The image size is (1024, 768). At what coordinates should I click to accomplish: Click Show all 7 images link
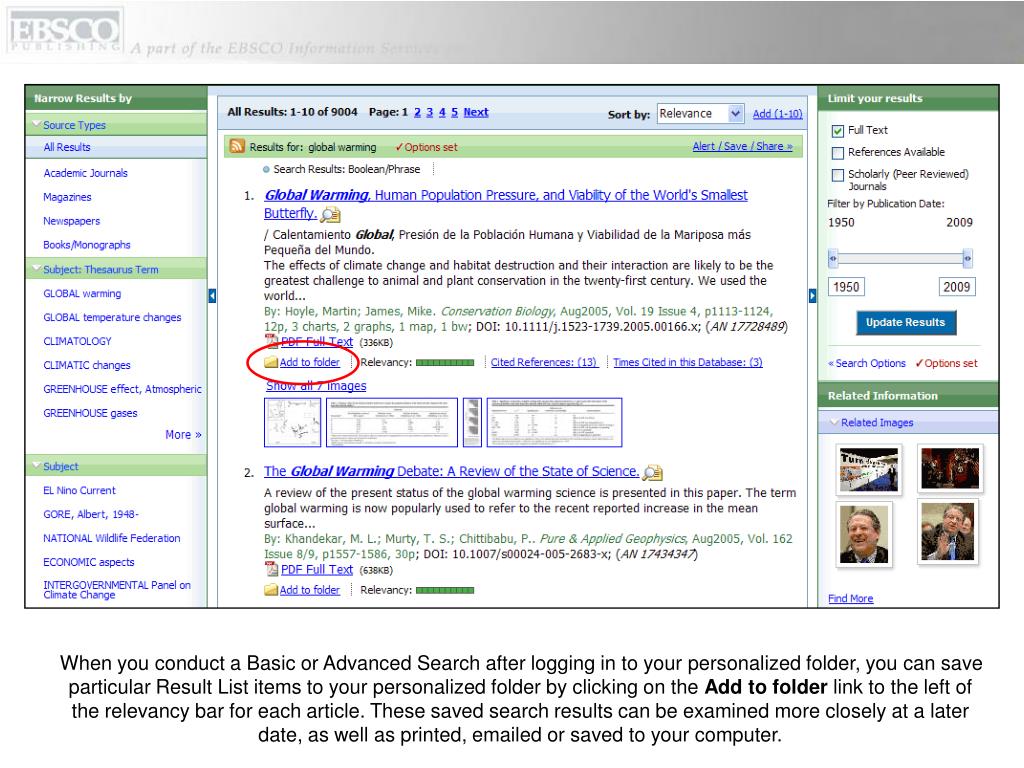[316, 386]
